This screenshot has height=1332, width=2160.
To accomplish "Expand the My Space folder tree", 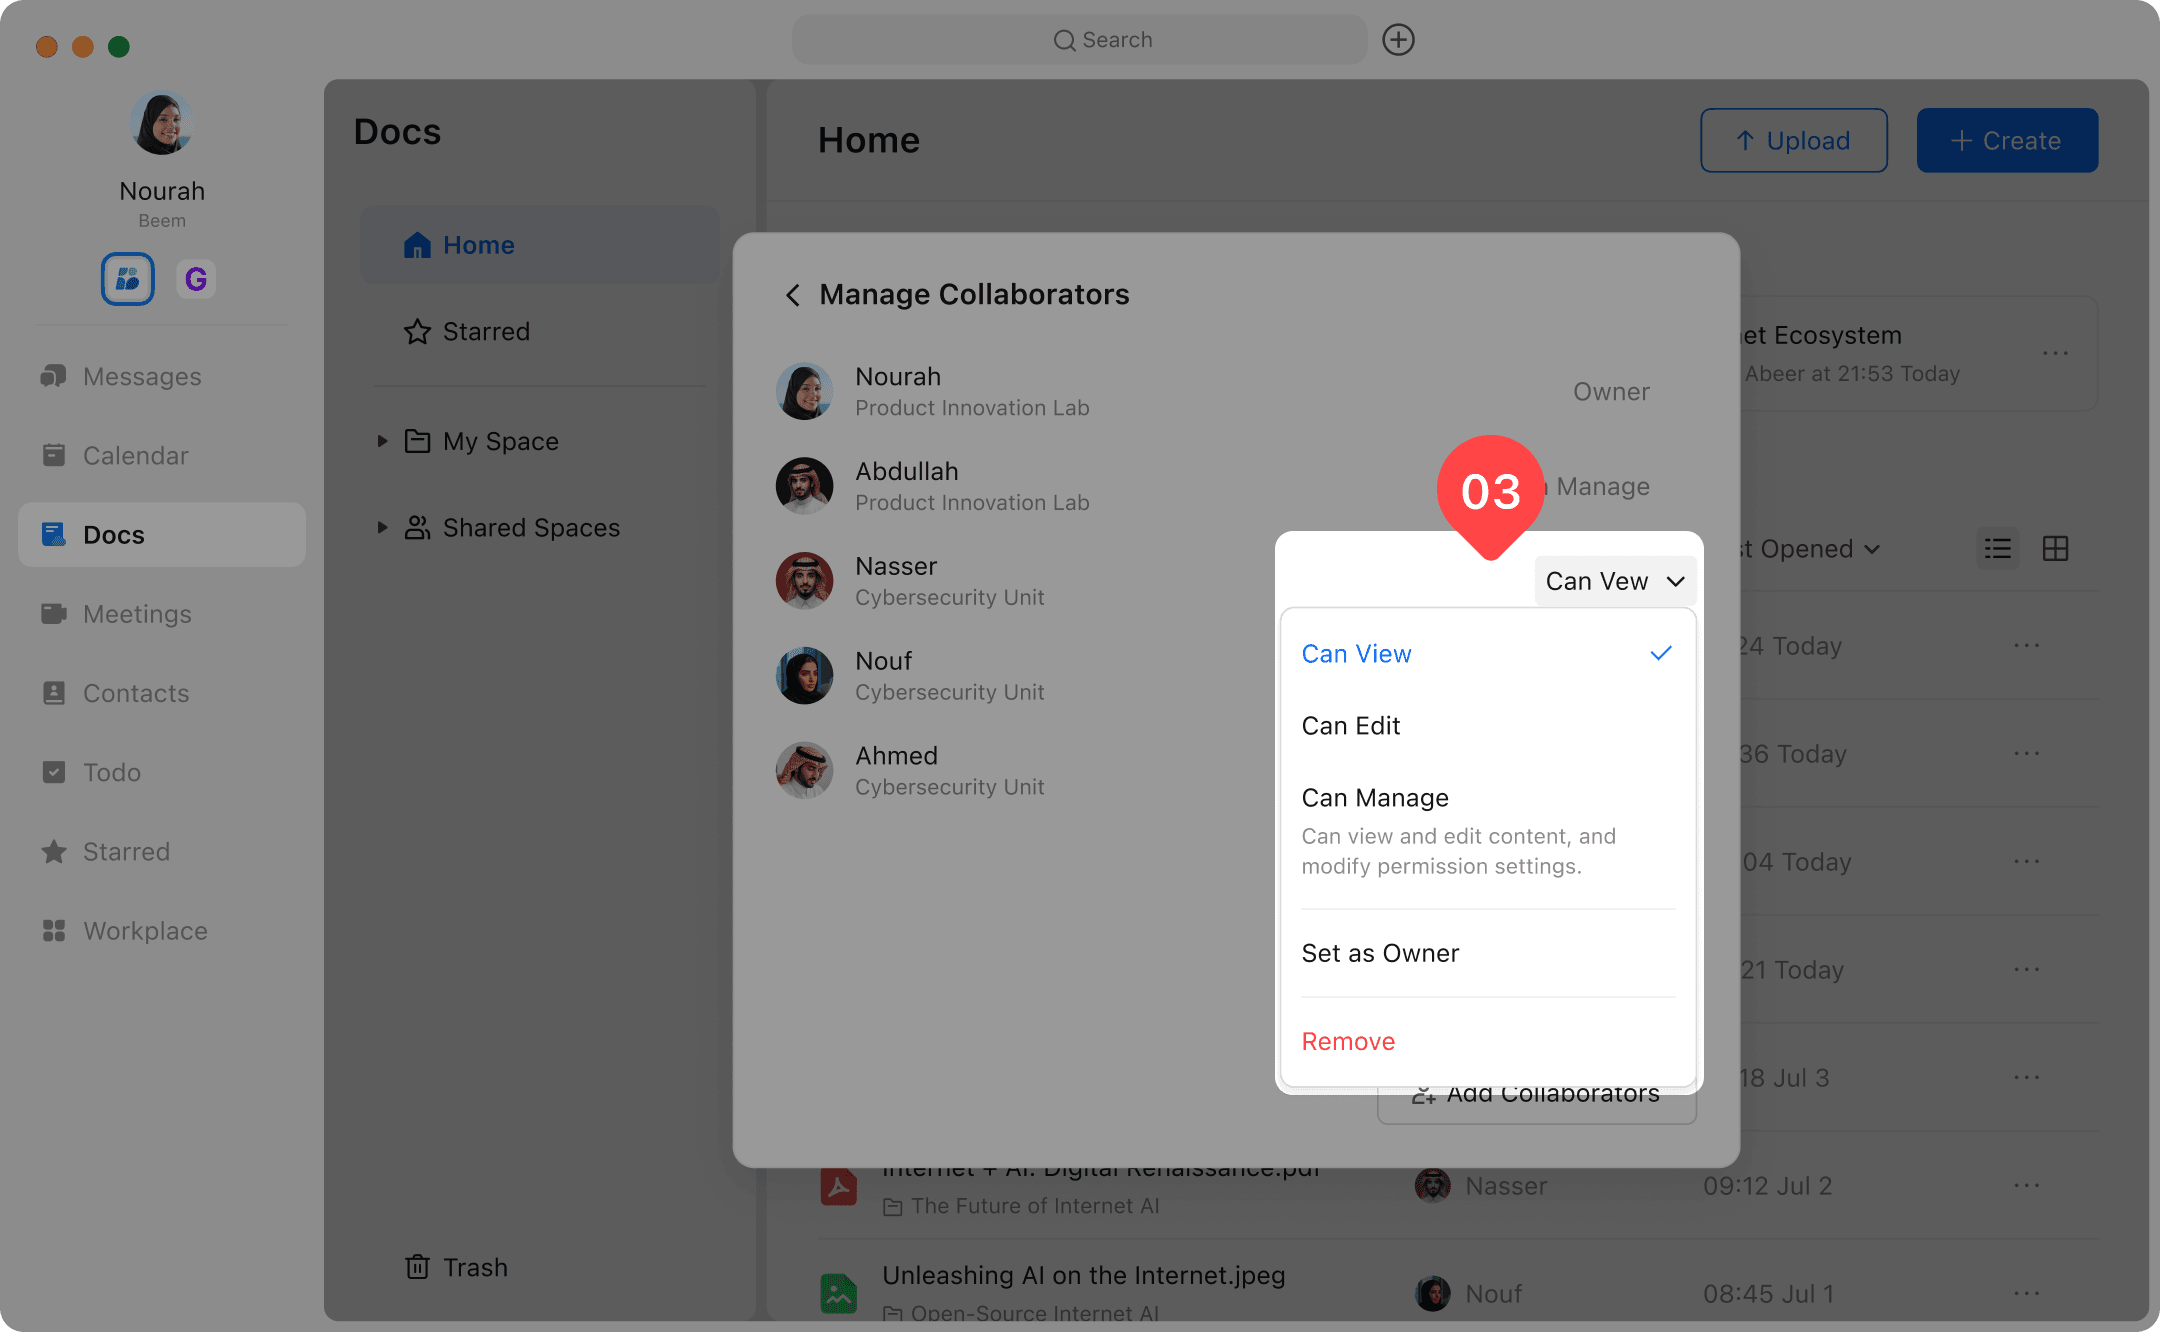I will pos(382,441).
